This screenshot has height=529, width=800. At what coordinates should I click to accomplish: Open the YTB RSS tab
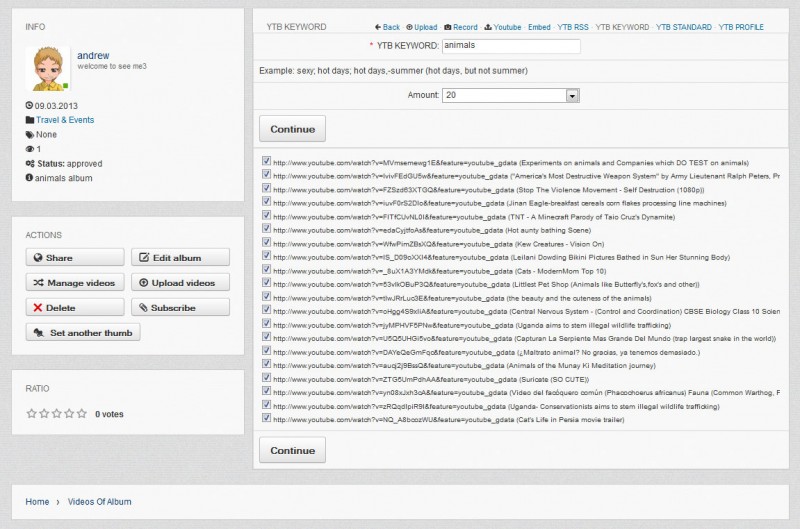[572, 27]
